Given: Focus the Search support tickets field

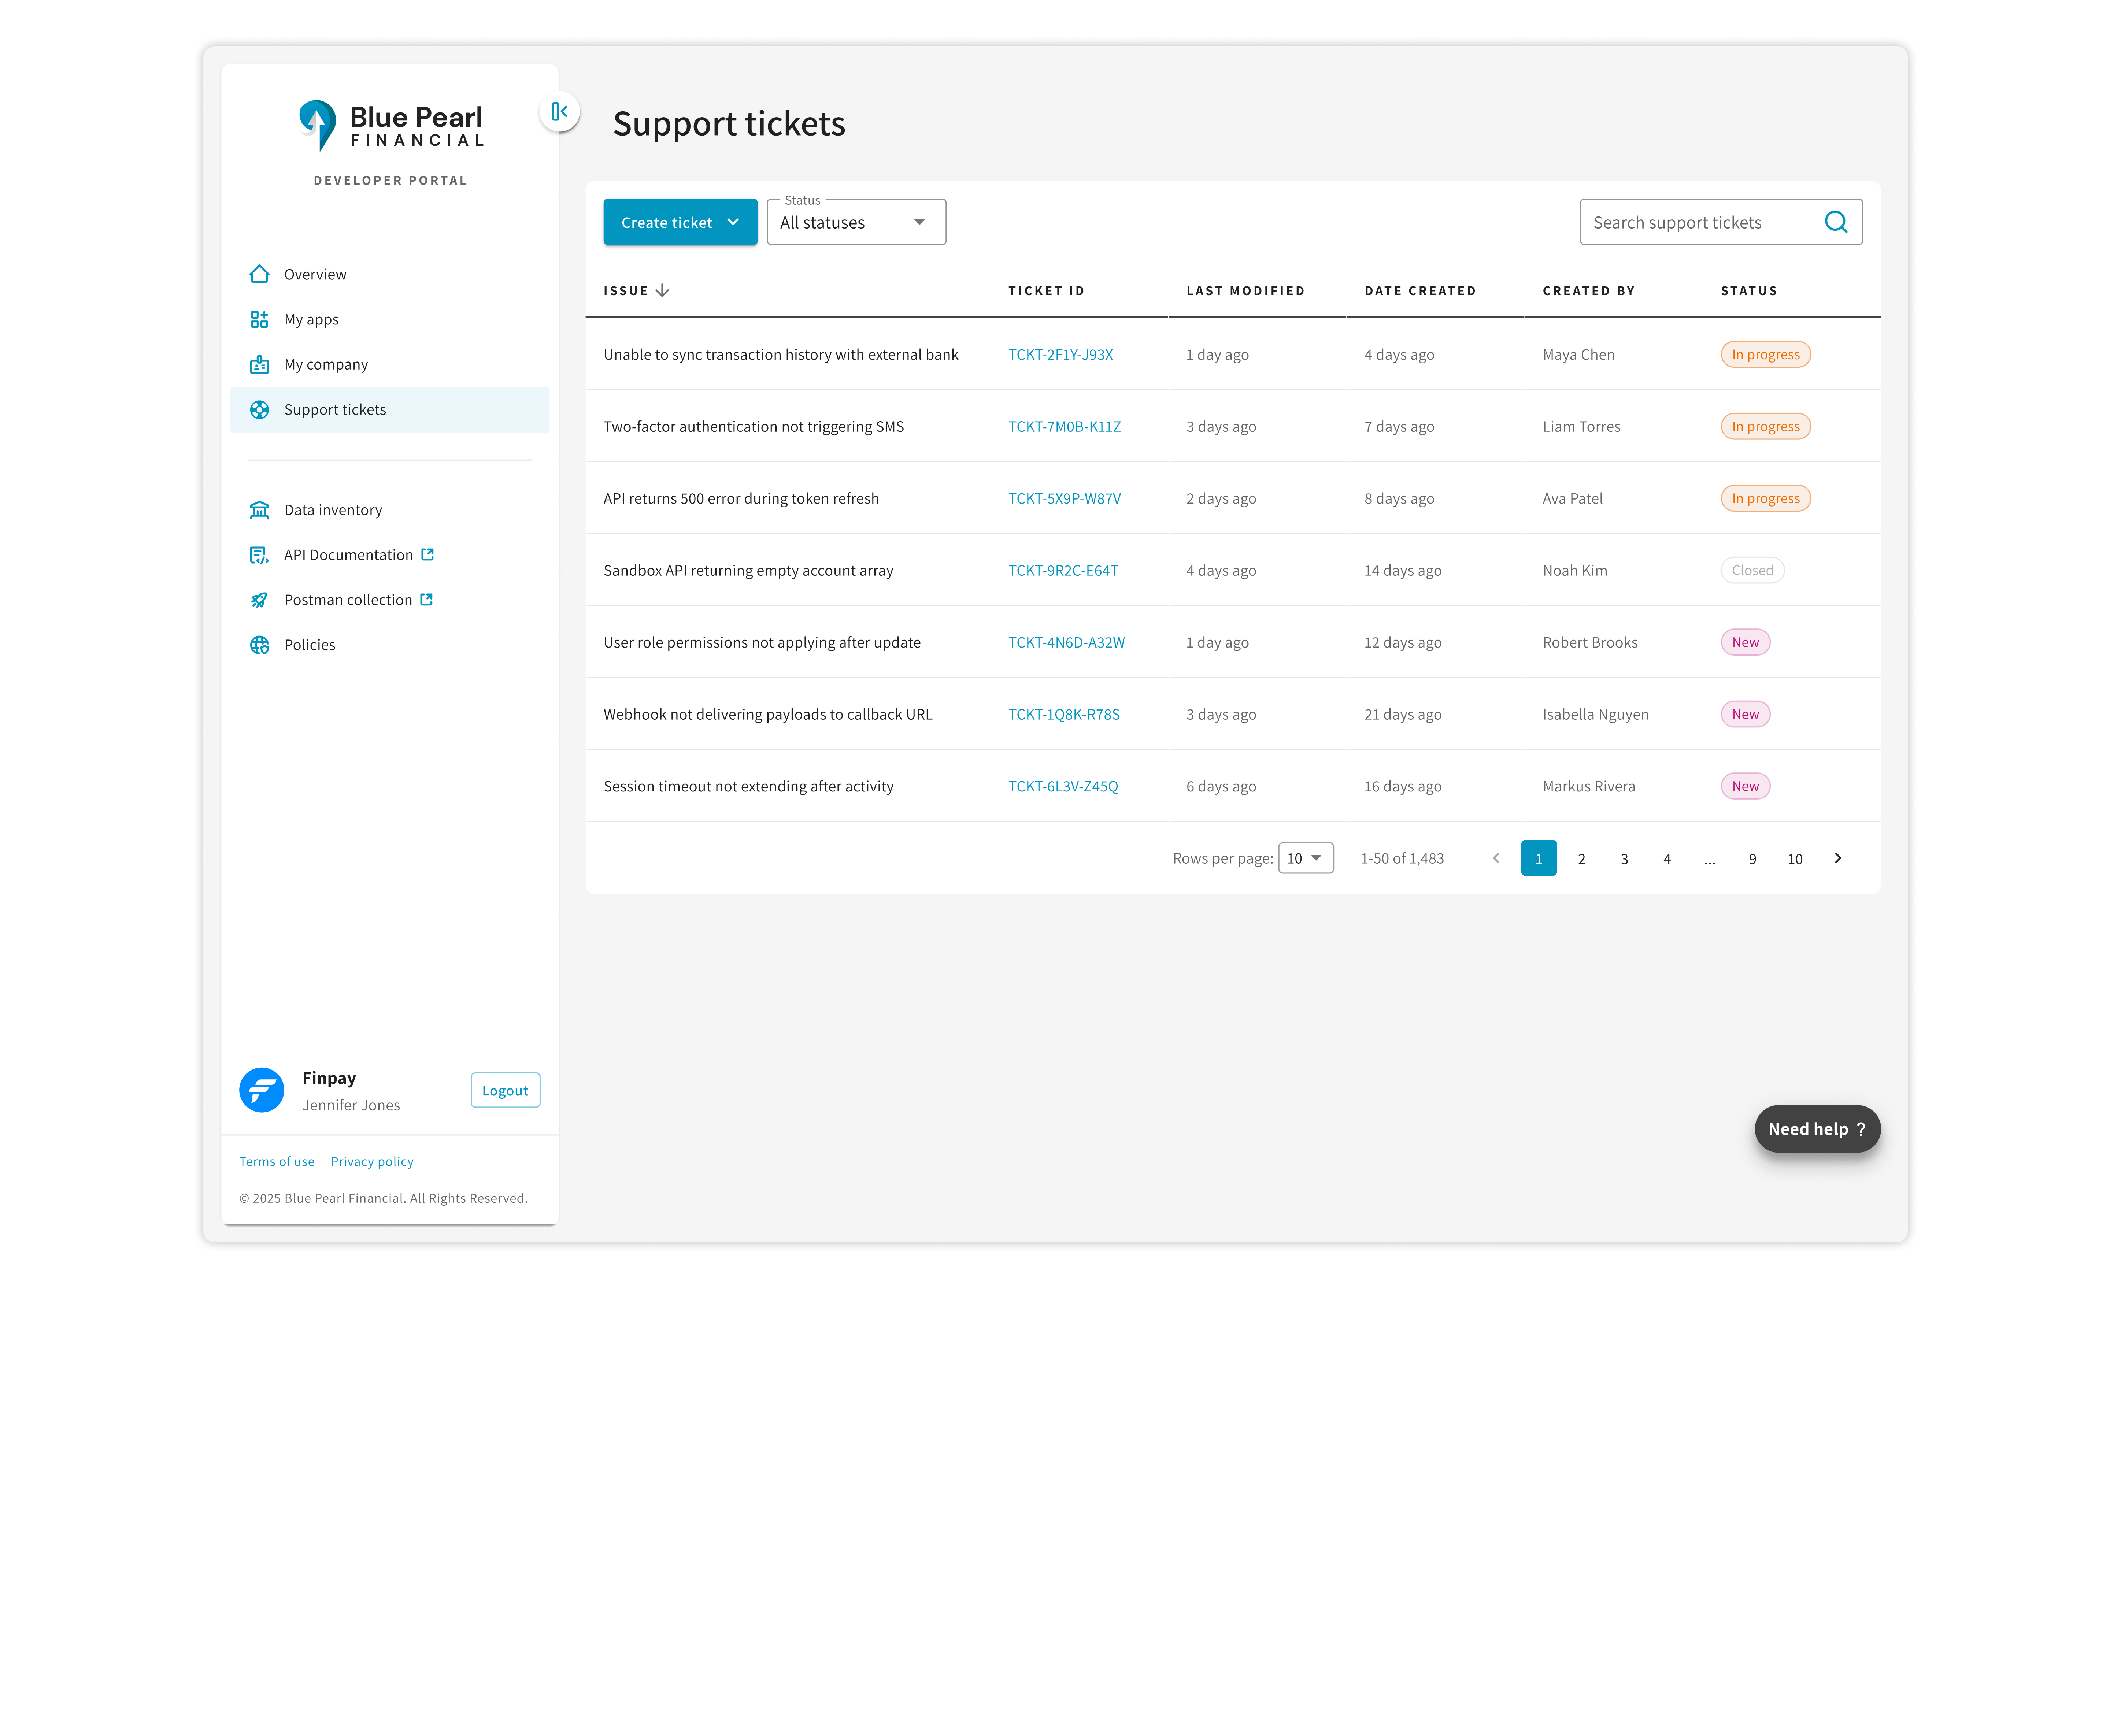Looking at the screenshot, I should [1700, 222].
